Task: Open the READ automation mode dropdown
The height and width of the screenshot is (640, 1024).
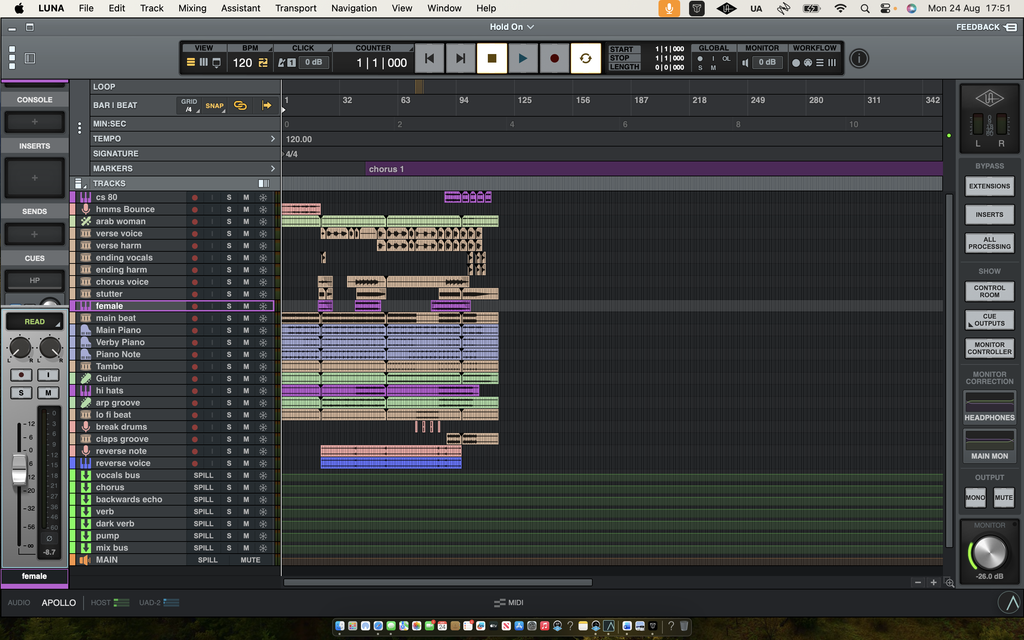Action: (34, 321)
